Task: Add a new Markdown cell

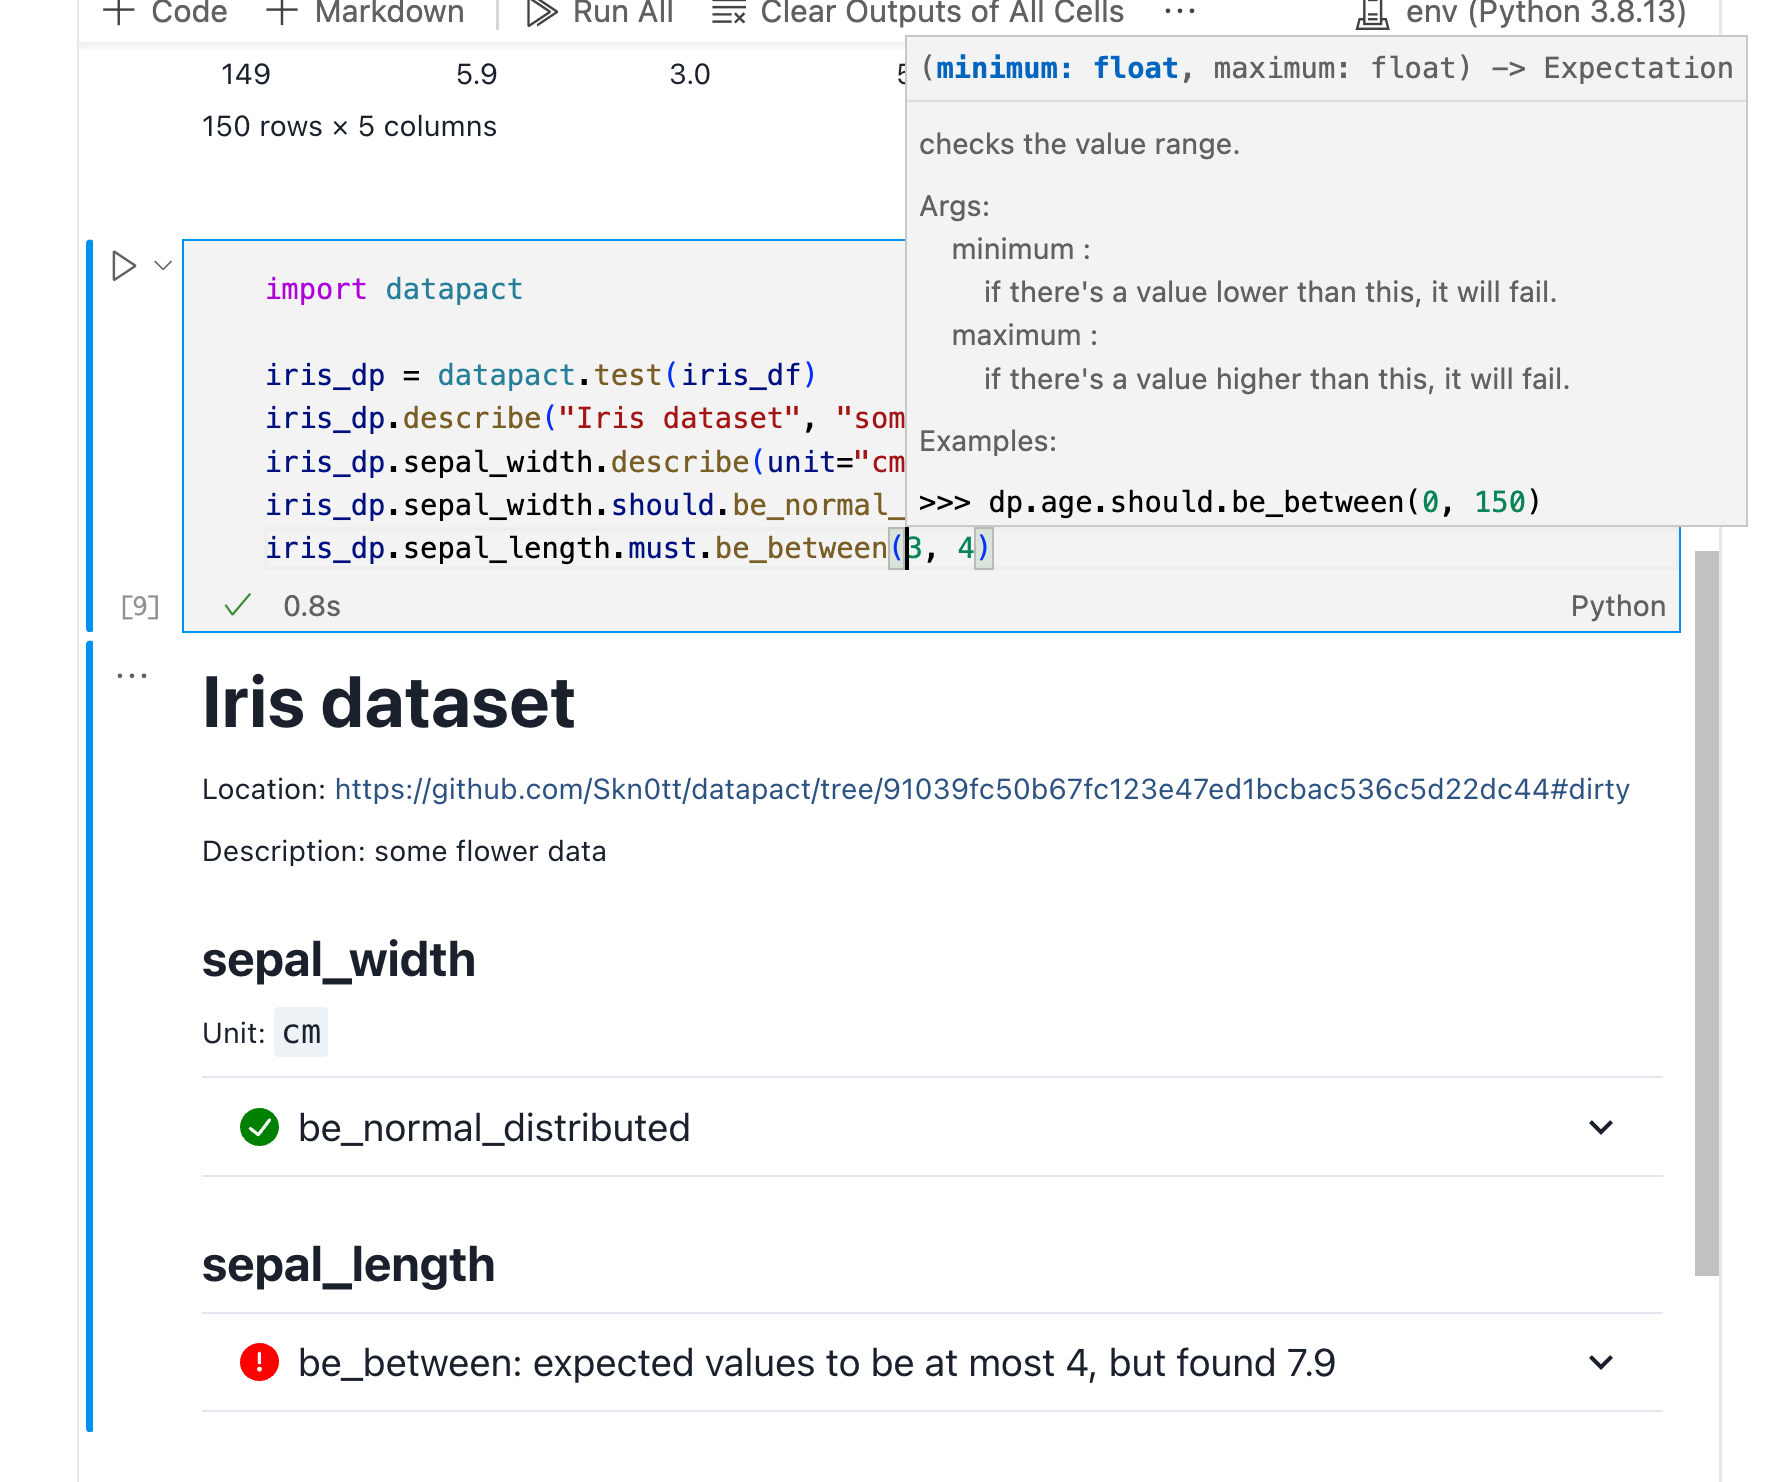Action: pos(365,12)
